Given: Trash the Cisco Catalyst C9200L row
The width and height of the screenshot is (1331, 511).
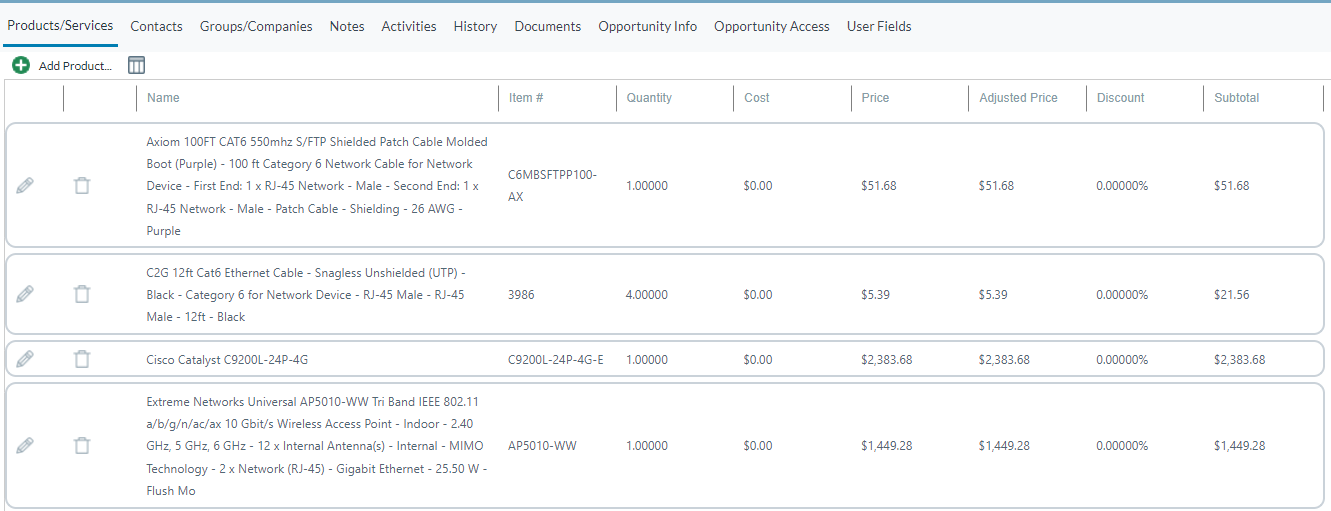Looking at the screenshot, I should point(82,359).
